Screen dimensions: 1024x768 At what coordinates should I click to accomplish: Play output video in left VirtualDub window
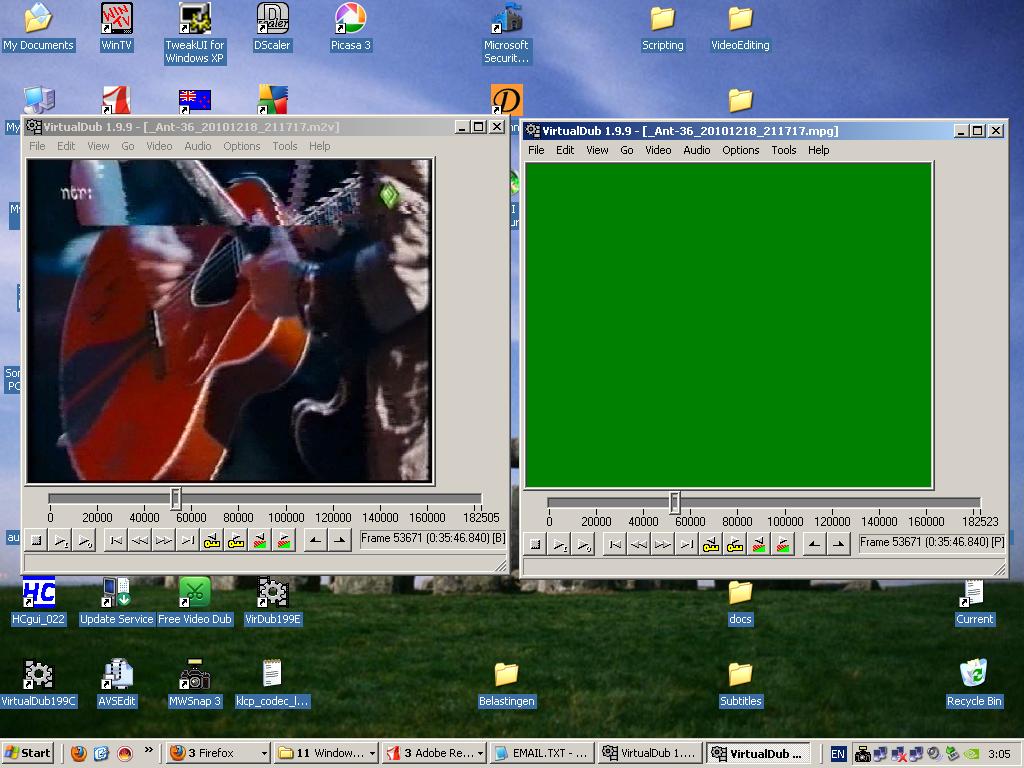85,541
